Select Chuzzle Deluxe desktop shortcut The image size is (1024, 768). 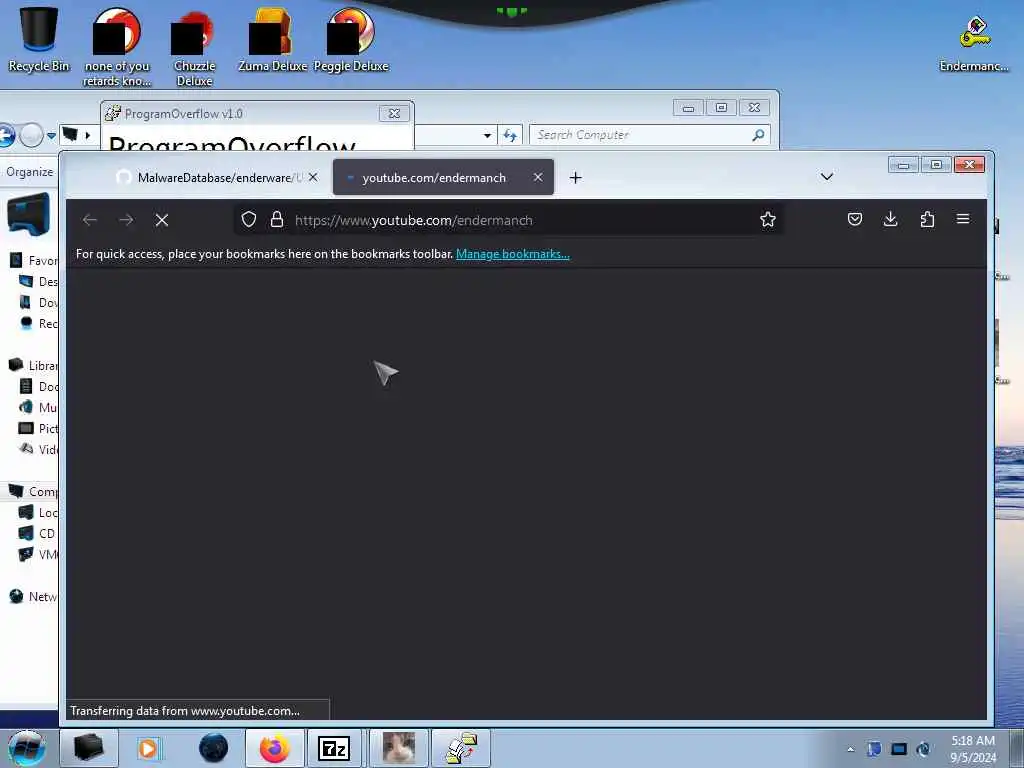tap(194, 48)
